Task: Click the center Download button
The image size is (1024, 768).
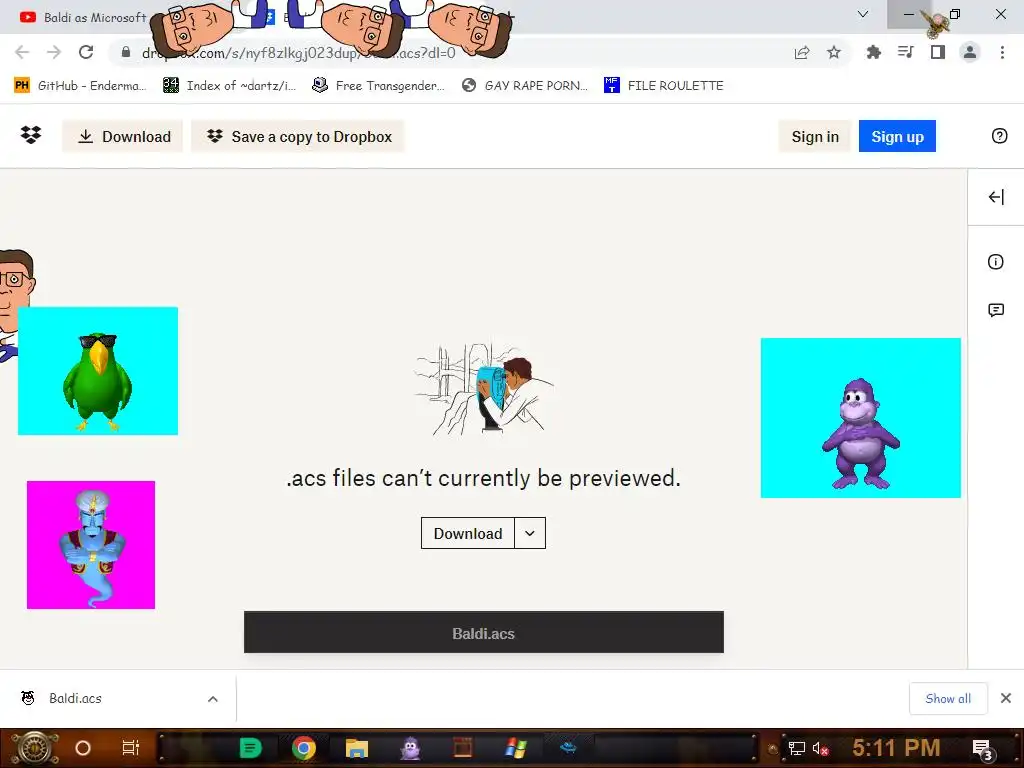Action: pos(468,534)
